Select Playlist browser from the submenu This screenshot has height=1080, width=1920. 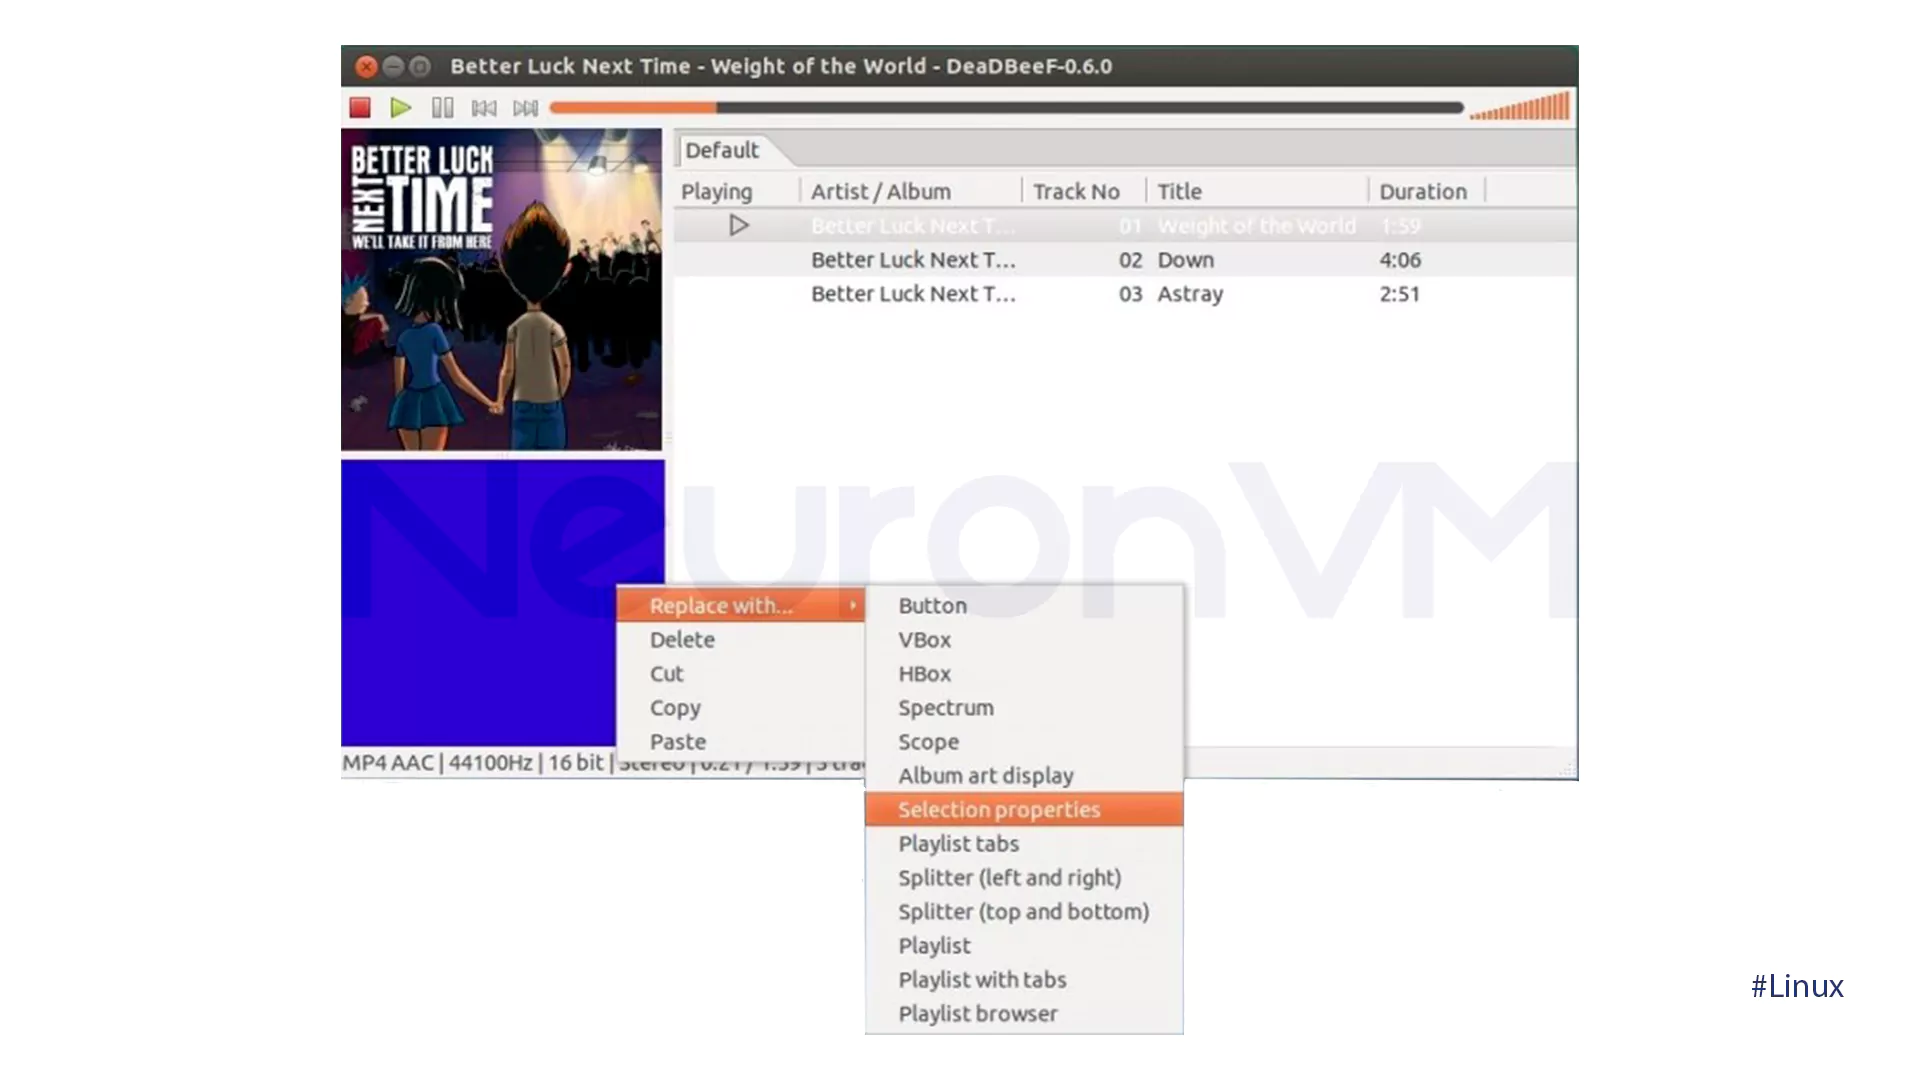[1024, 1014]
